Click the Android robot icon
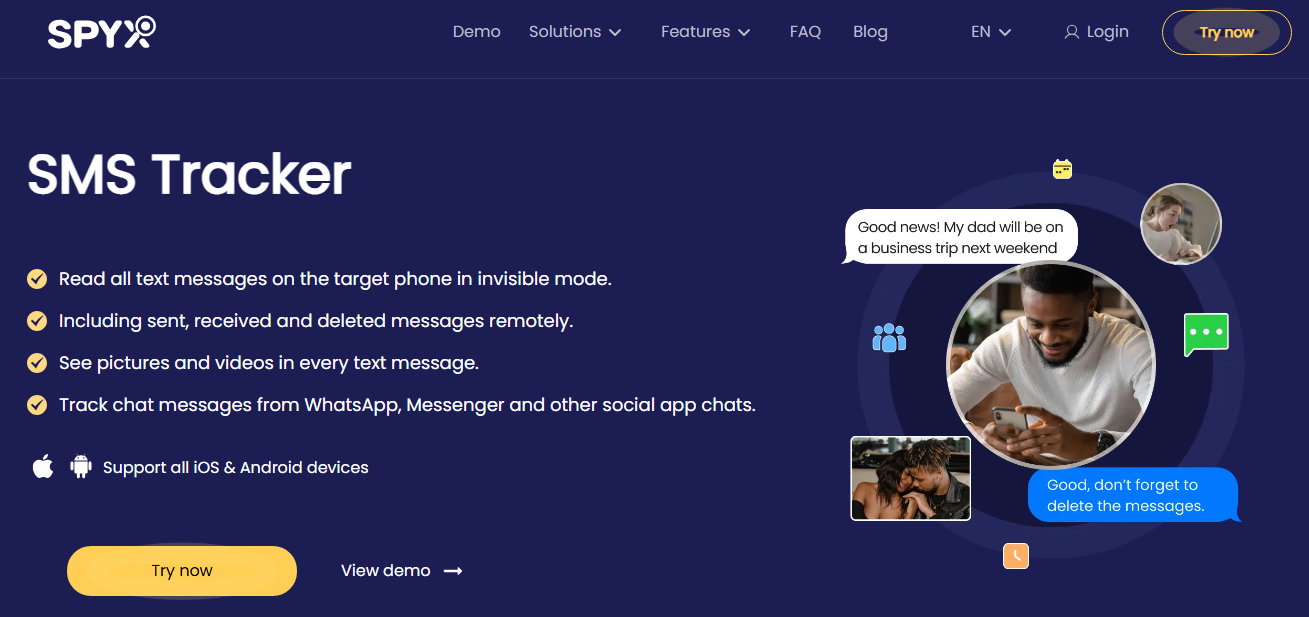Viewport: 1309px width, 617px height. 81,466
